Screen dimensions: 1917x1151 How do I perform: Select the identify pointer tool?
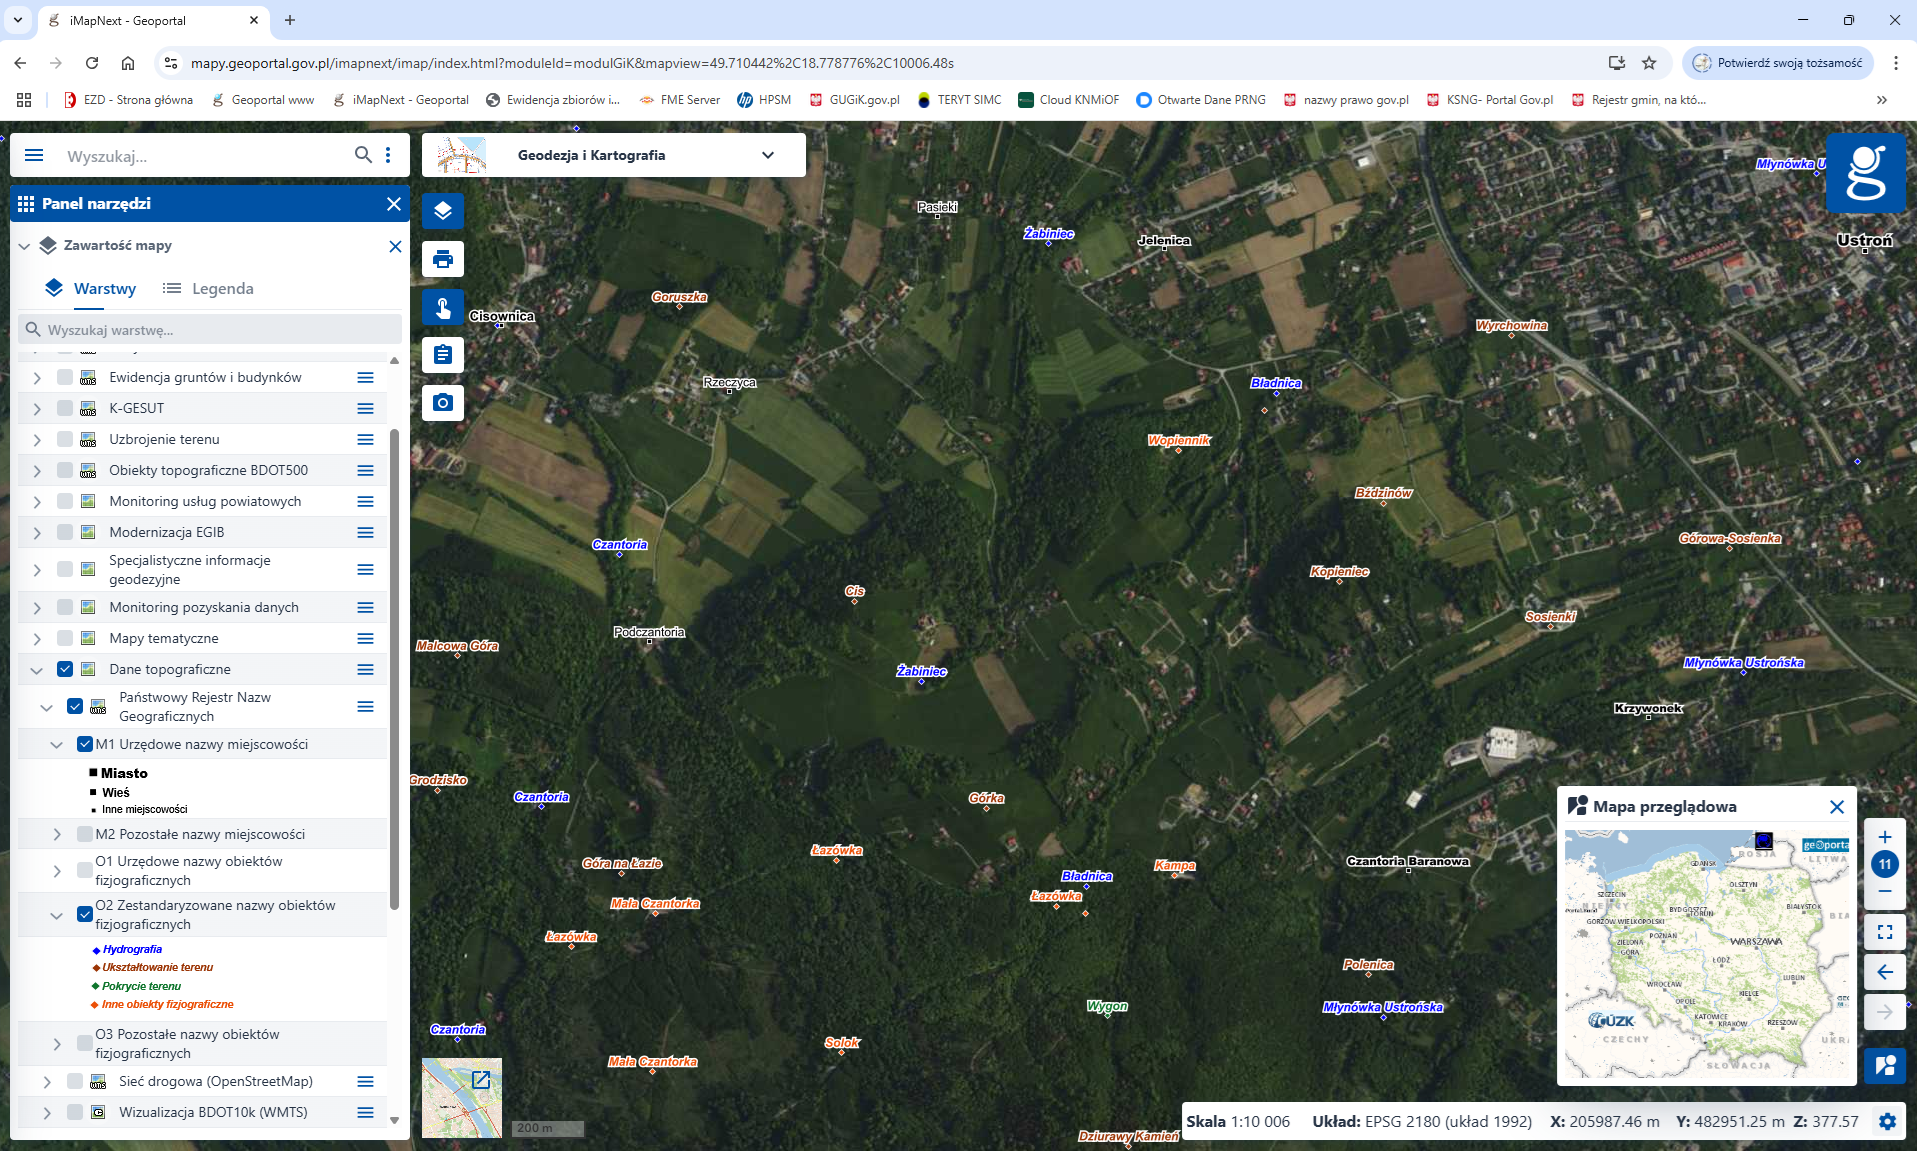pos(442,307)
